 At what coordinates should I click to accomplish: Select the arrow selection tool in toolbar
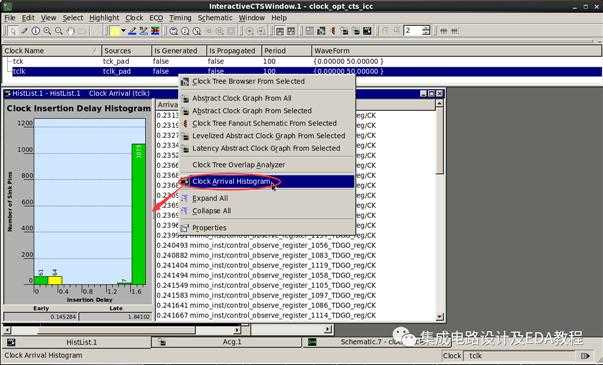tap(13, 31)
